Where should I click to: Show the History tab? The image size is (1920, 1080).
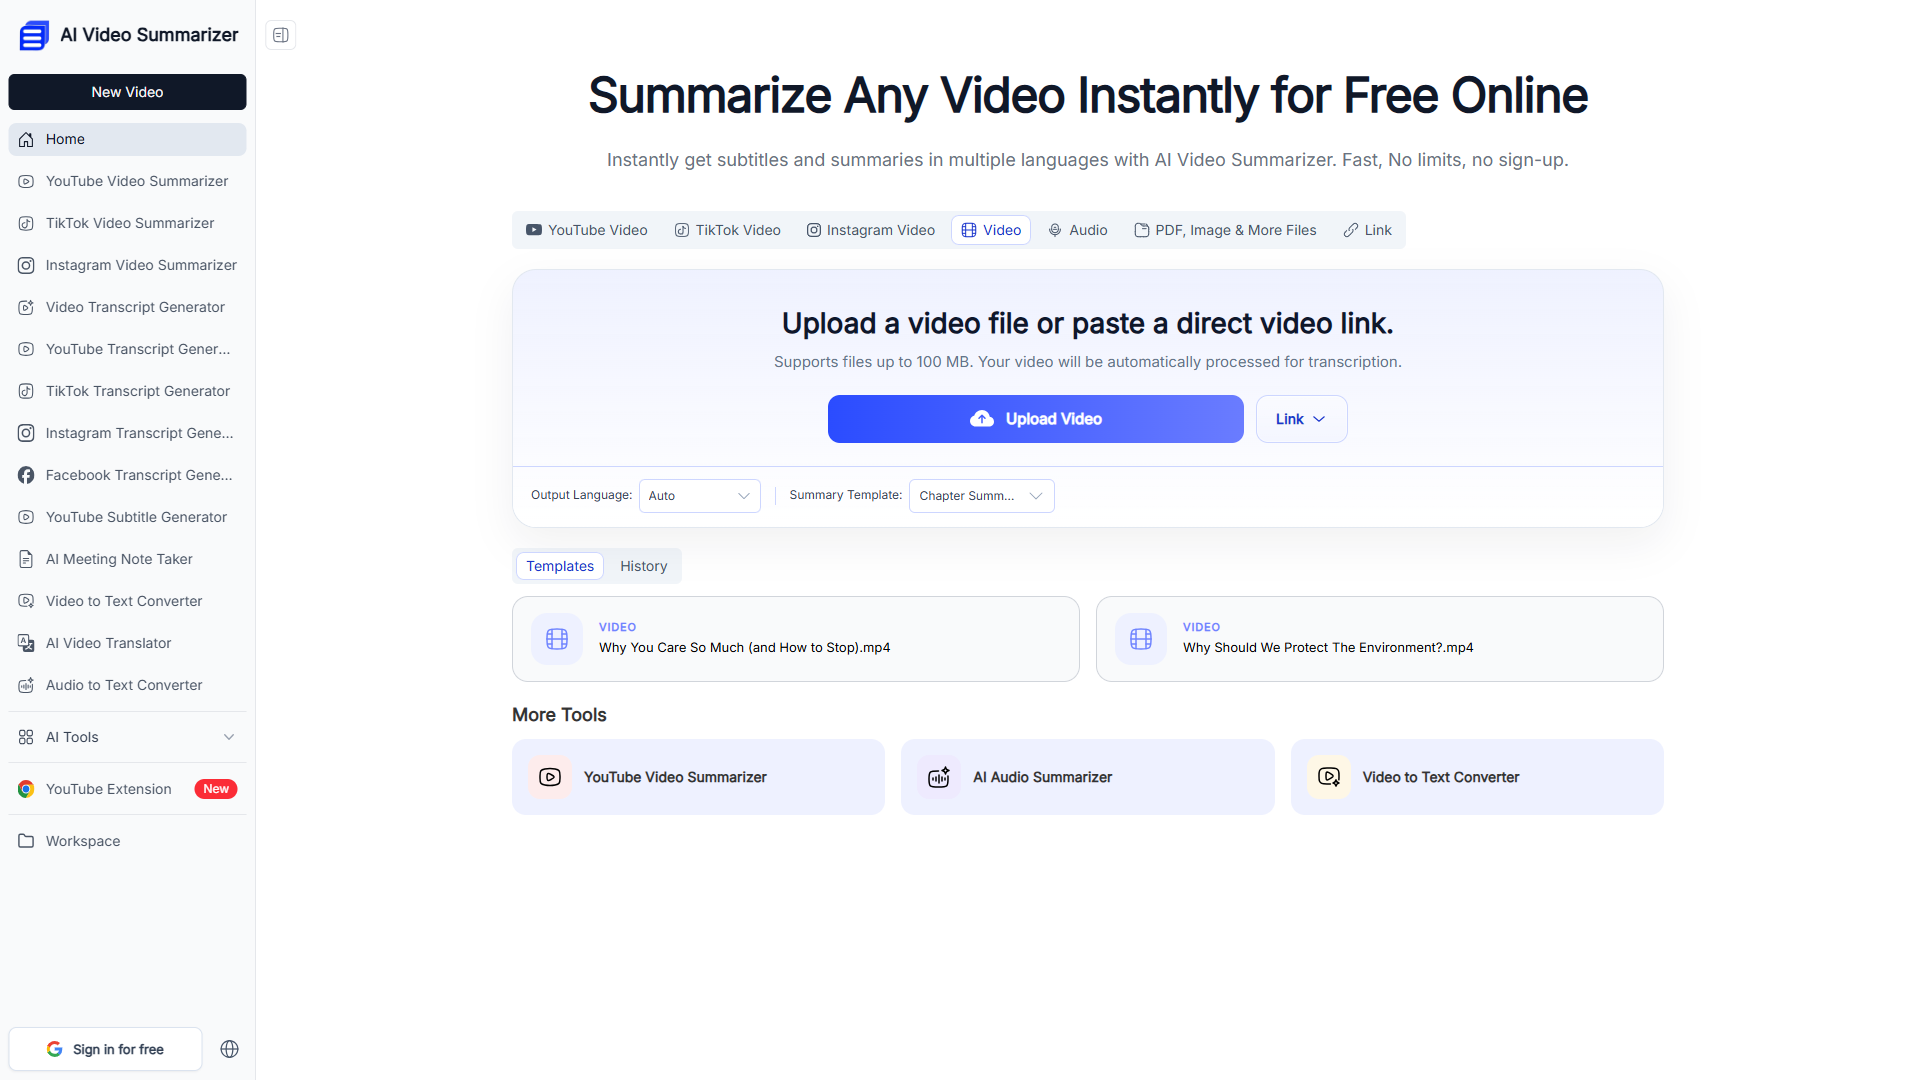(643, 566)
